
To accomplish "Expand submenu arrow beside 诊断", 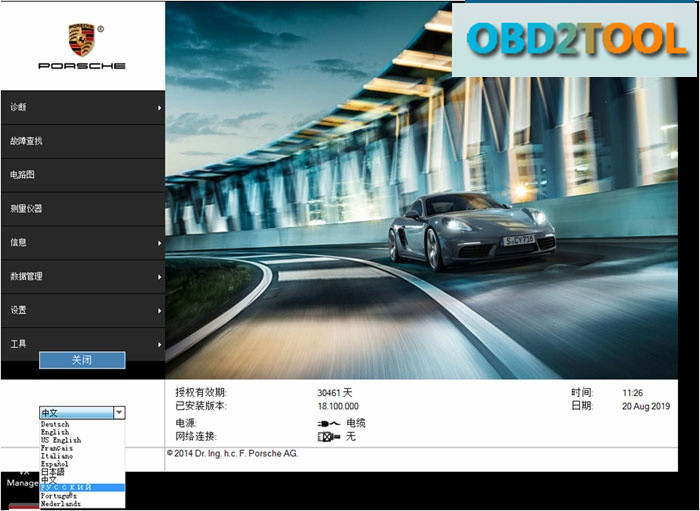I will pos(159,108).
